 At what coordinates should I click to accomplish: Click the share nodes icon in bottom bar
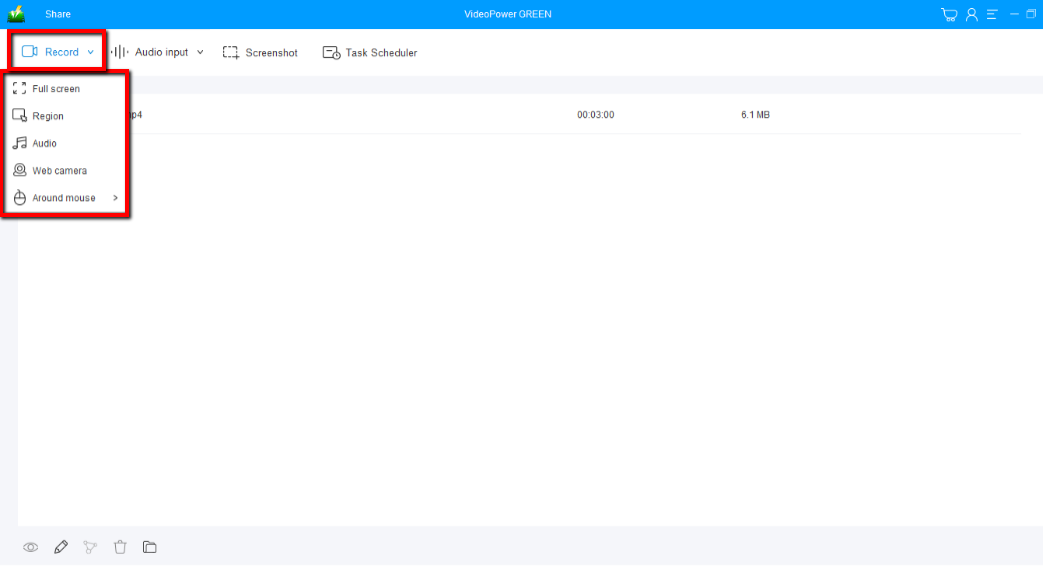[91, 547]
